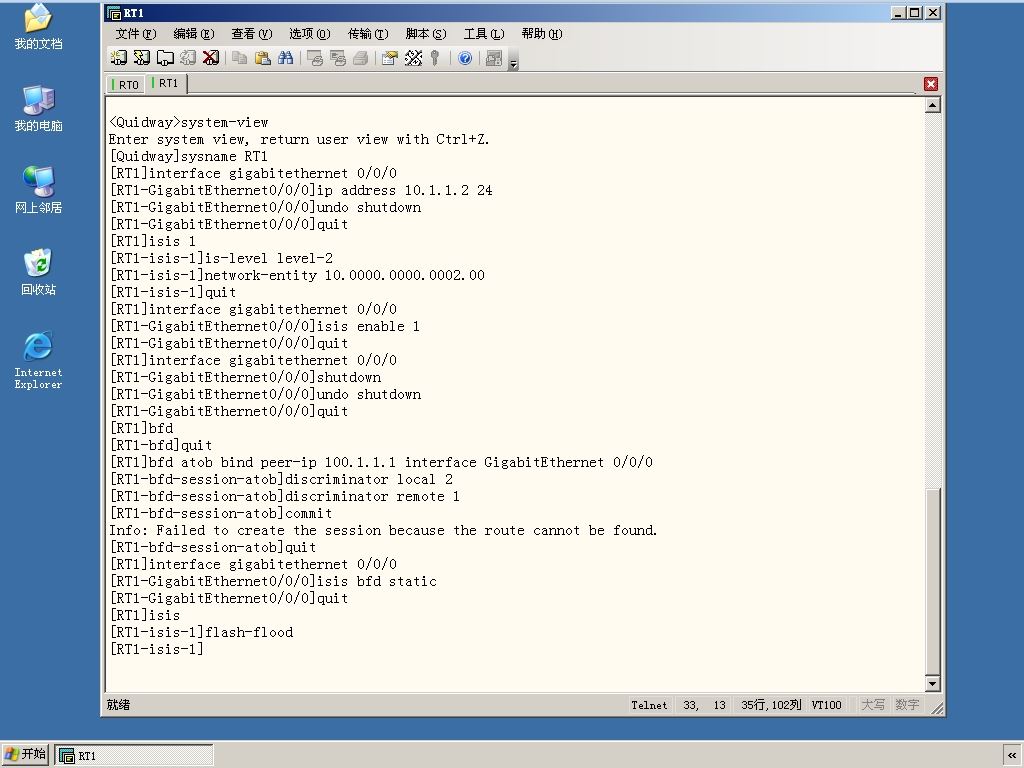1024x768 pixels.
Task: Click the SecureCRT title bar icon
Action: [x=114, y=13]
